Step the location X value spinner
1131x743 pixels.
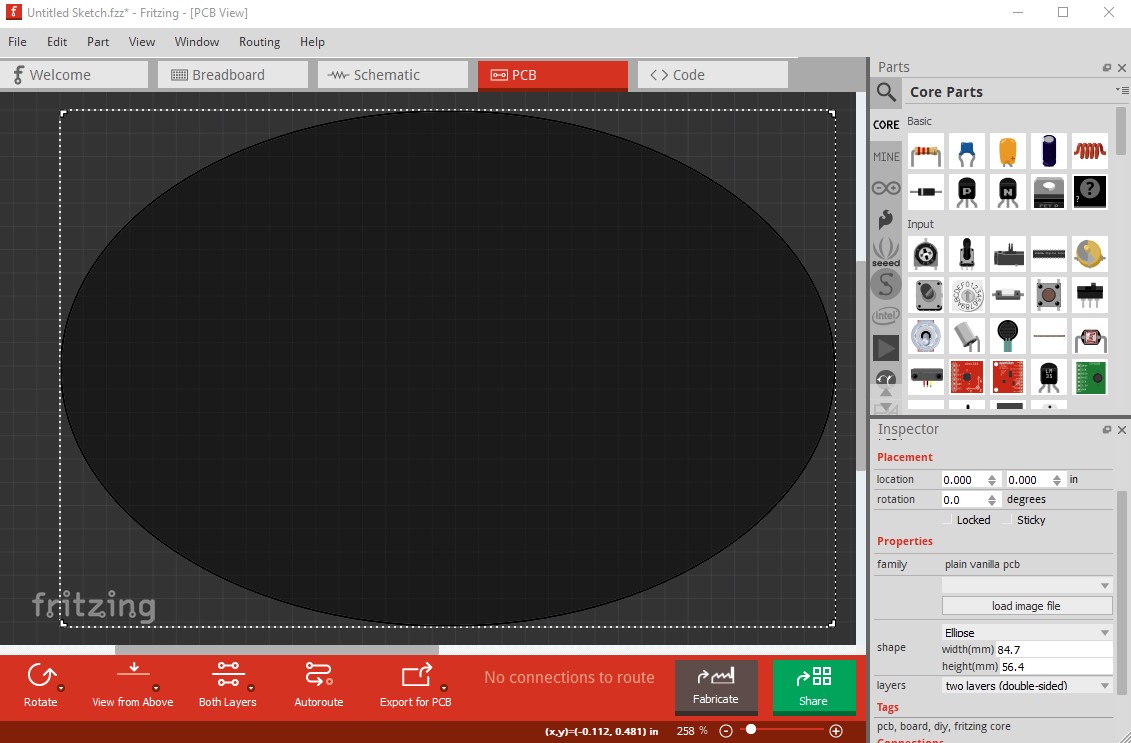click(x=992, y=480)
